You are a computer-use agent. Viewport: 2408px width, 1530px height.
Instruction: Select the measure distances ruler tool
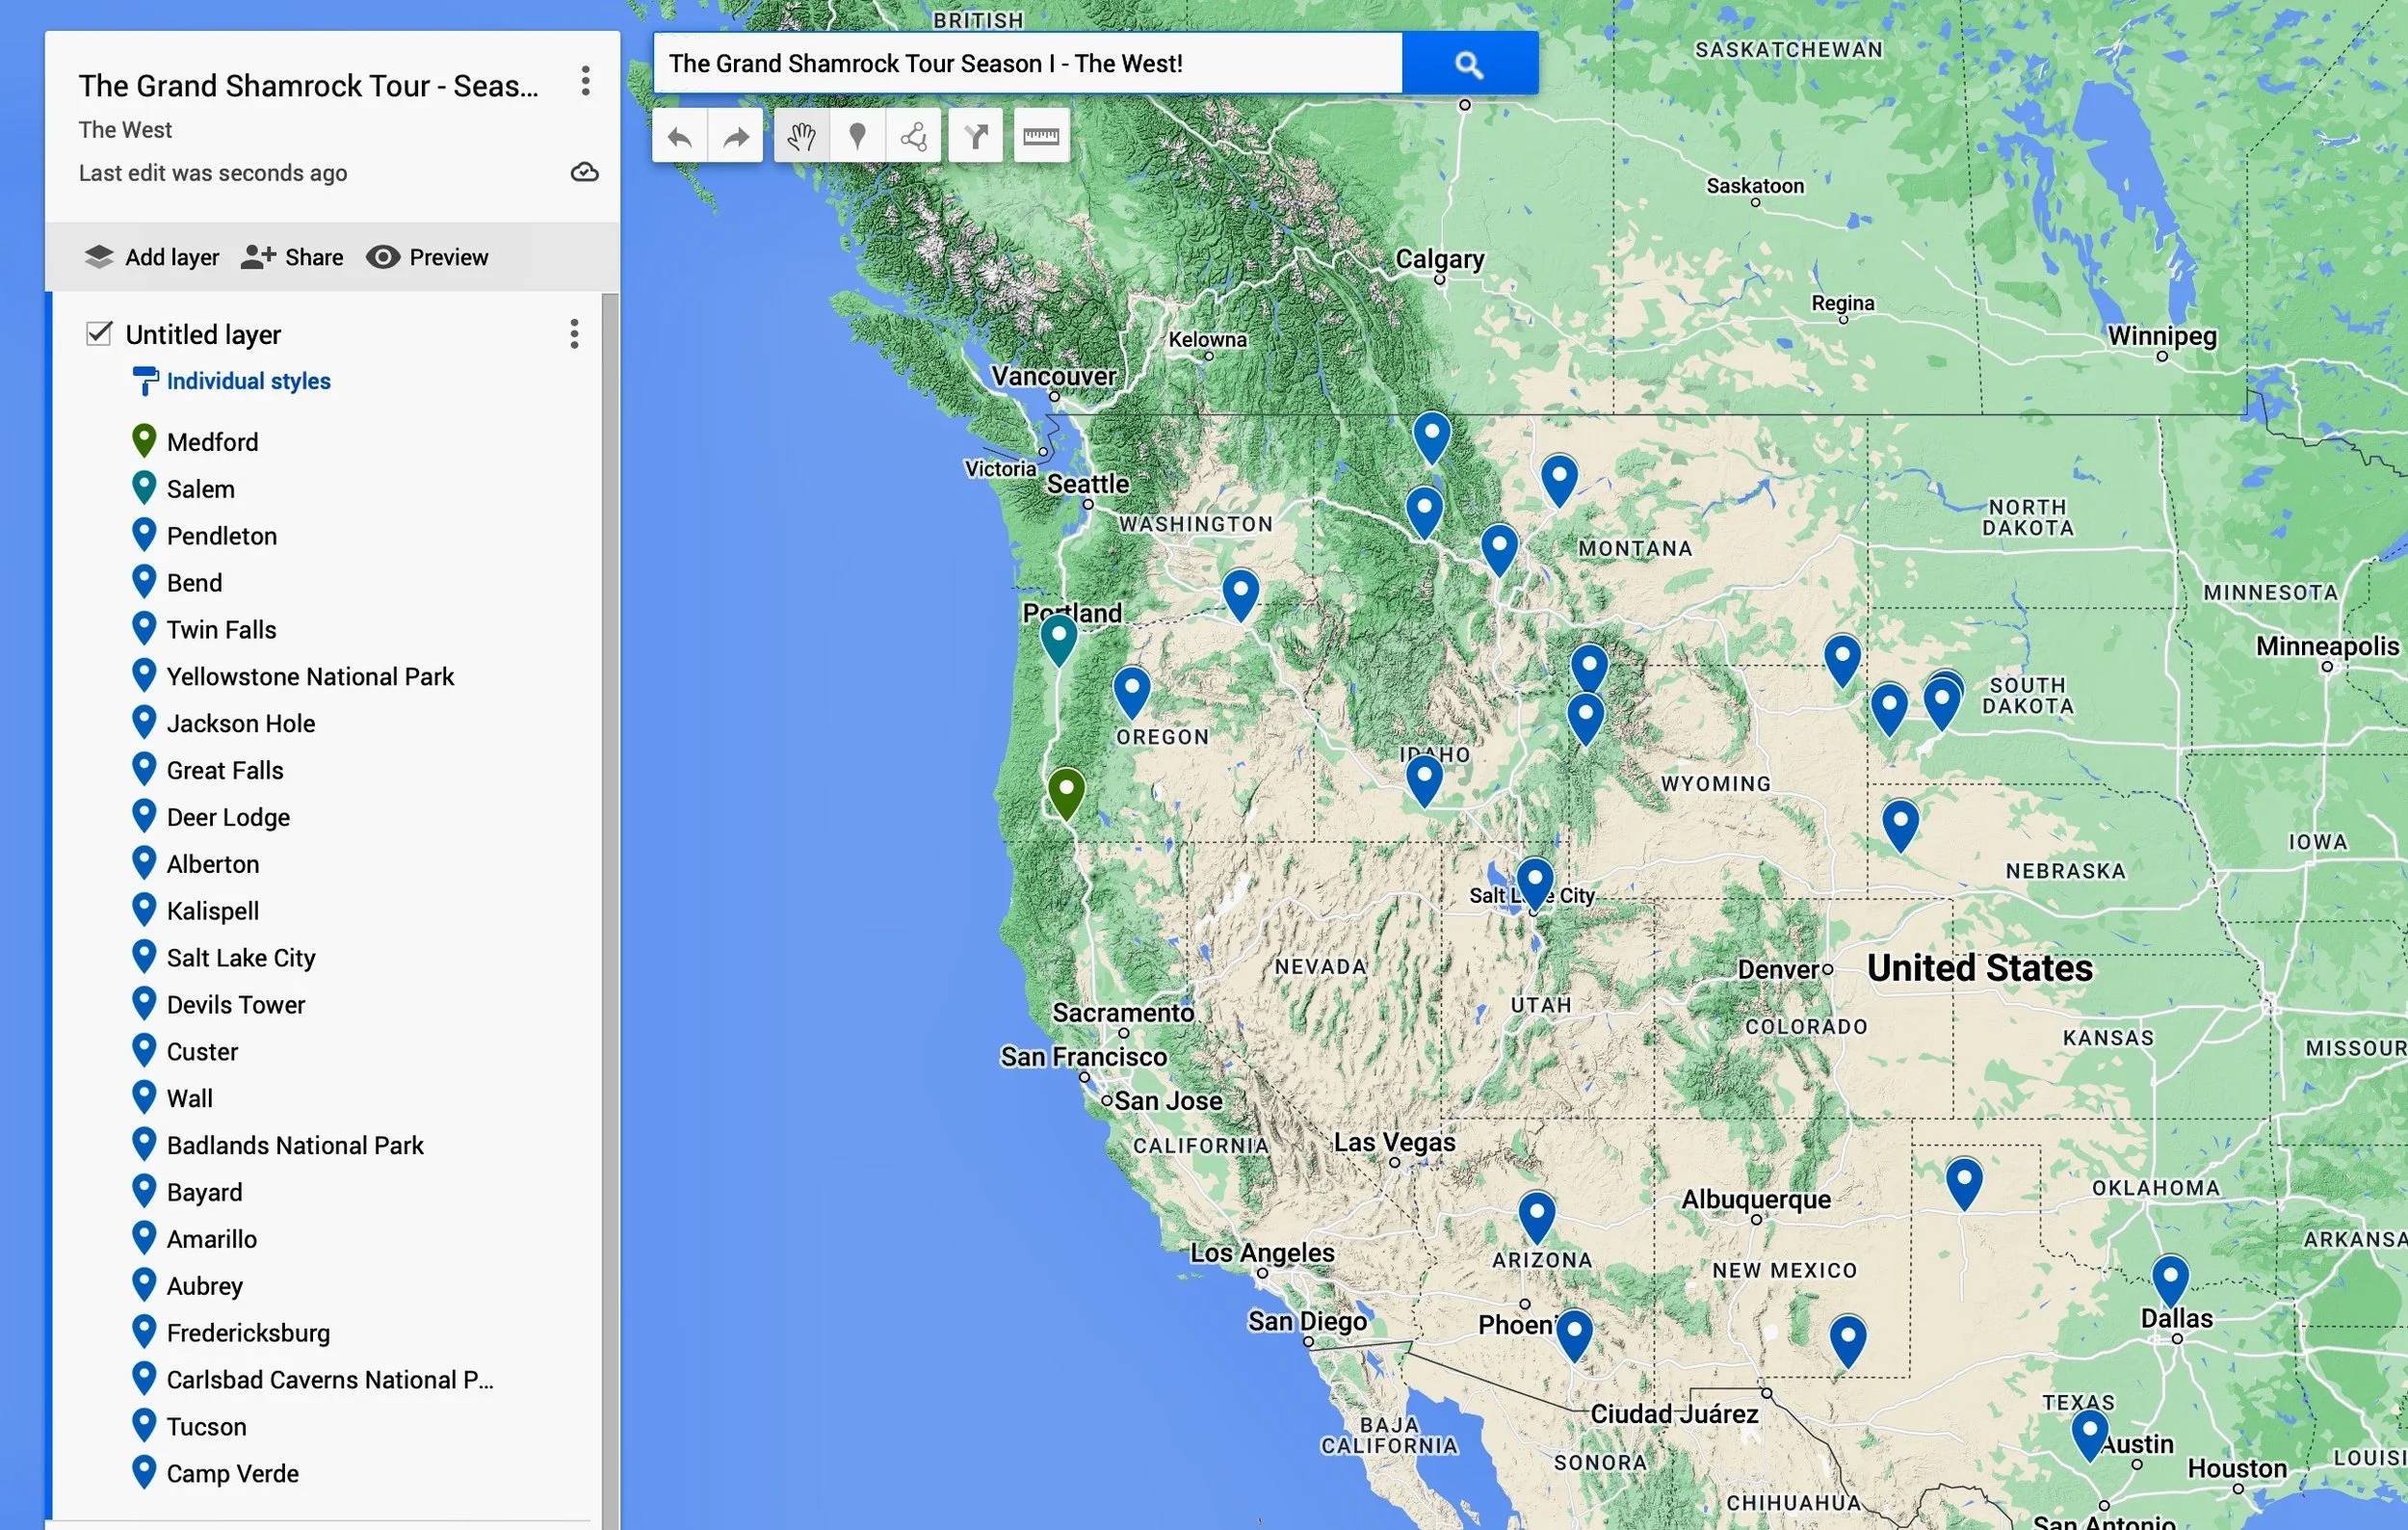(1041, 137)
